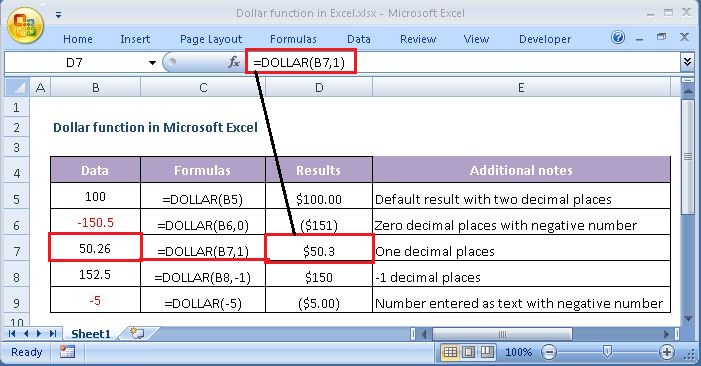701x366 pixels.
Task: Go to last sheet navigation arrow
Action: pos(53,333)
